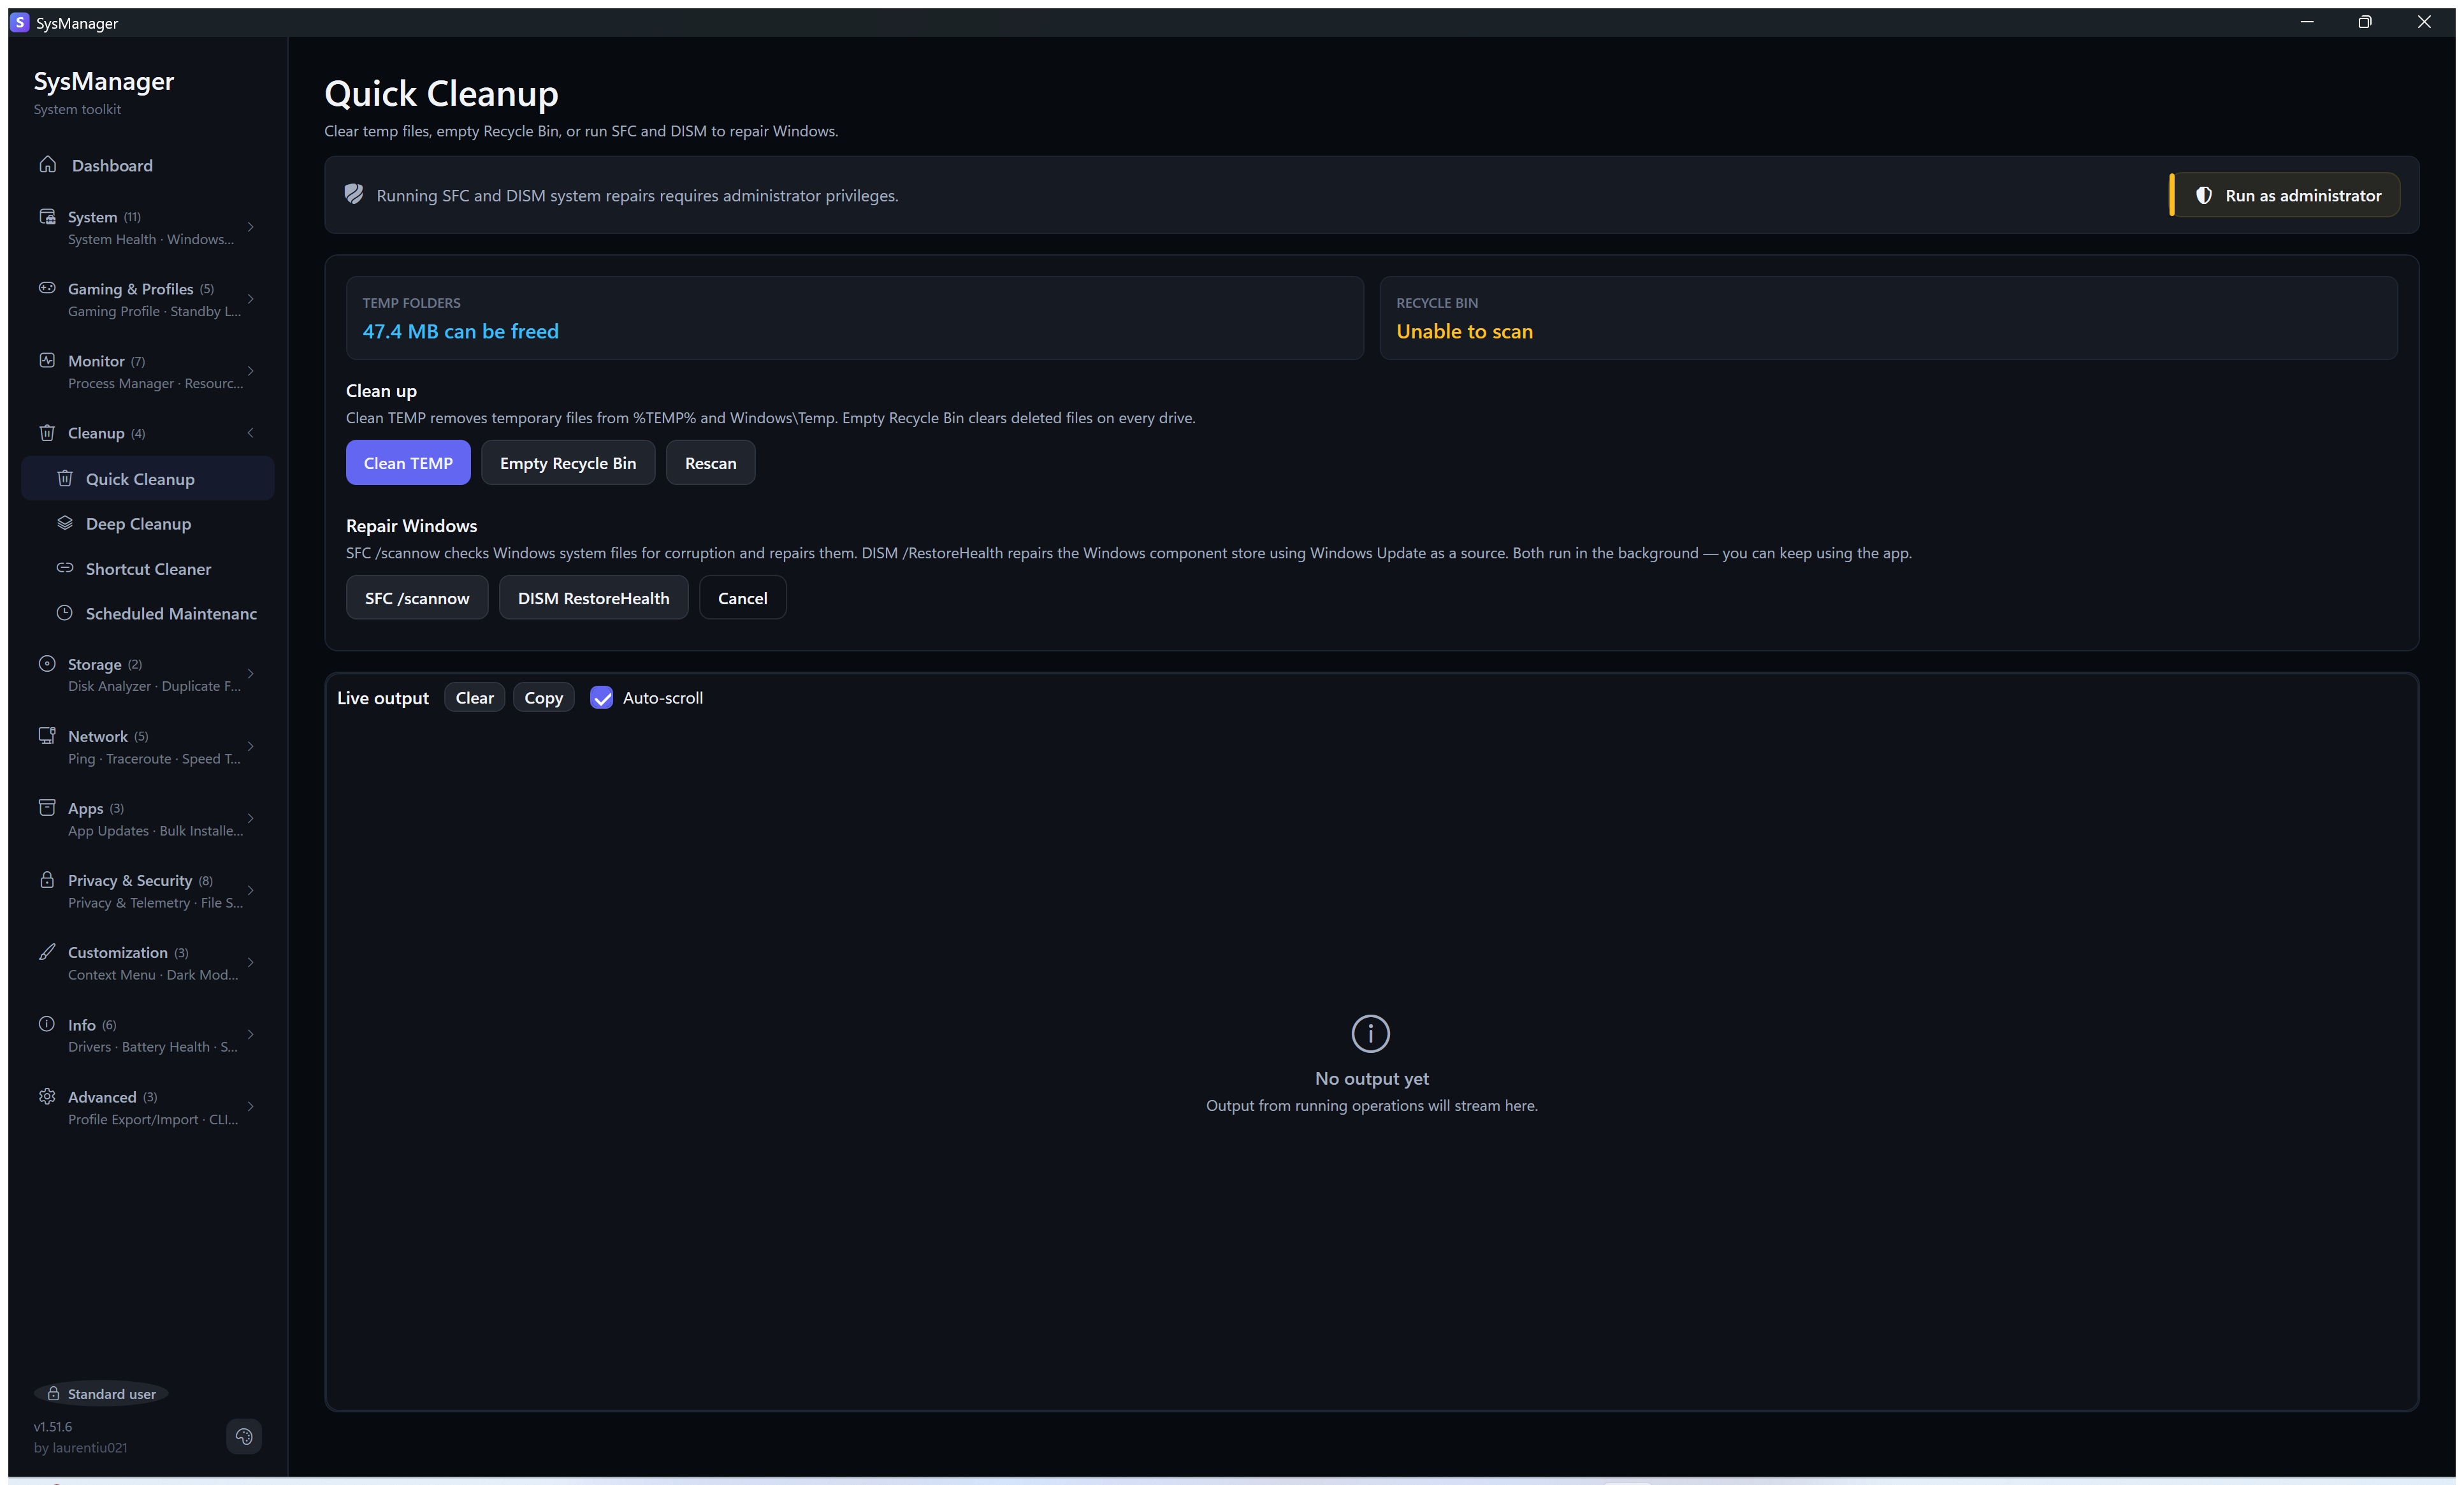
Task: Click the 'Unable to scan' status
Action: coord(1464,331)
